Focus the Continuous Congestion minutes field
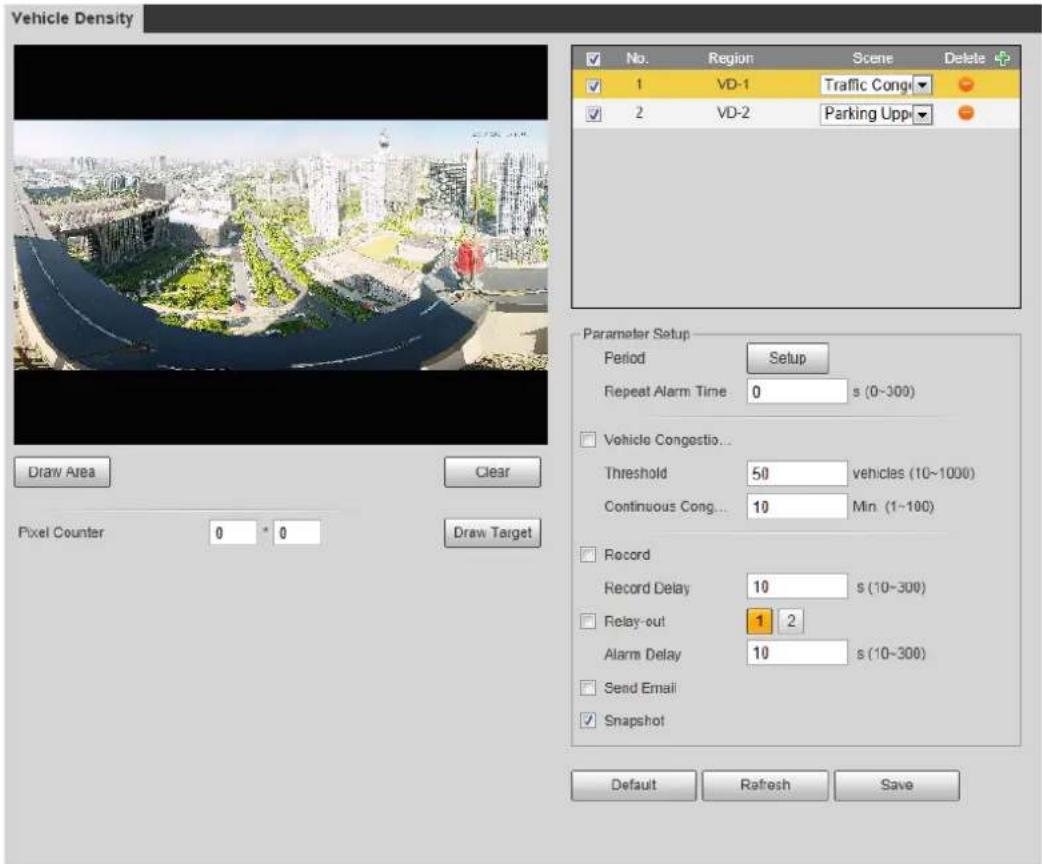The width and height of the screenshot is (1042, 864). [x=797, y=506]
